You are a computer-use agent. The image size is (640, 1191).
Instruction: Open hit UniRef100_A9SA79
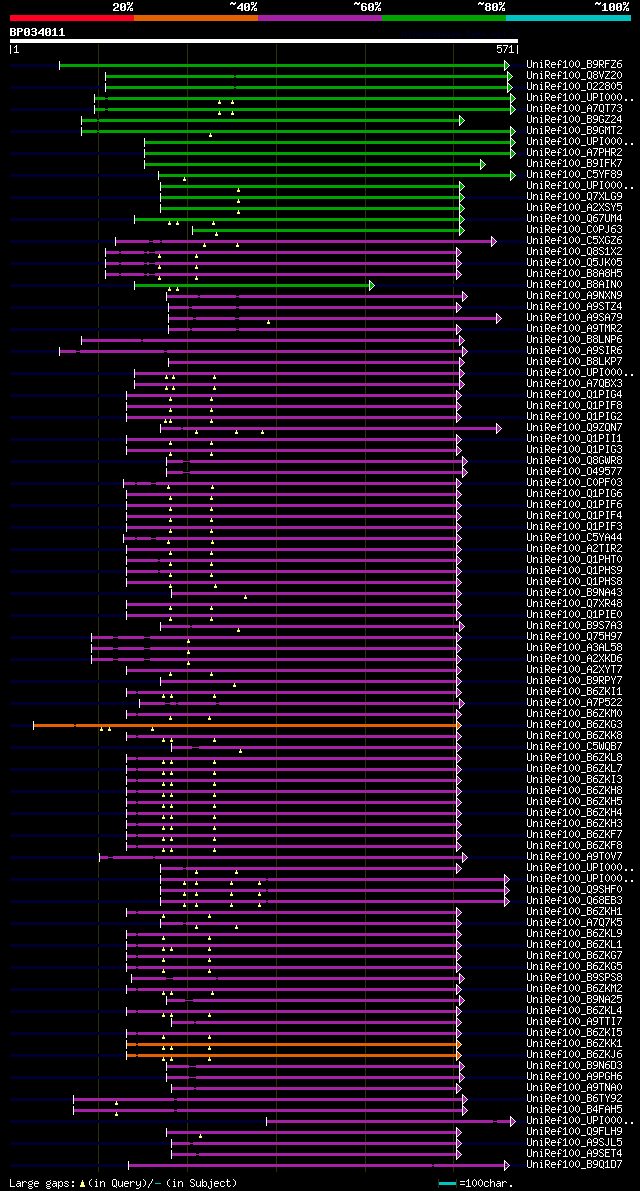click(x=574, y=318)
